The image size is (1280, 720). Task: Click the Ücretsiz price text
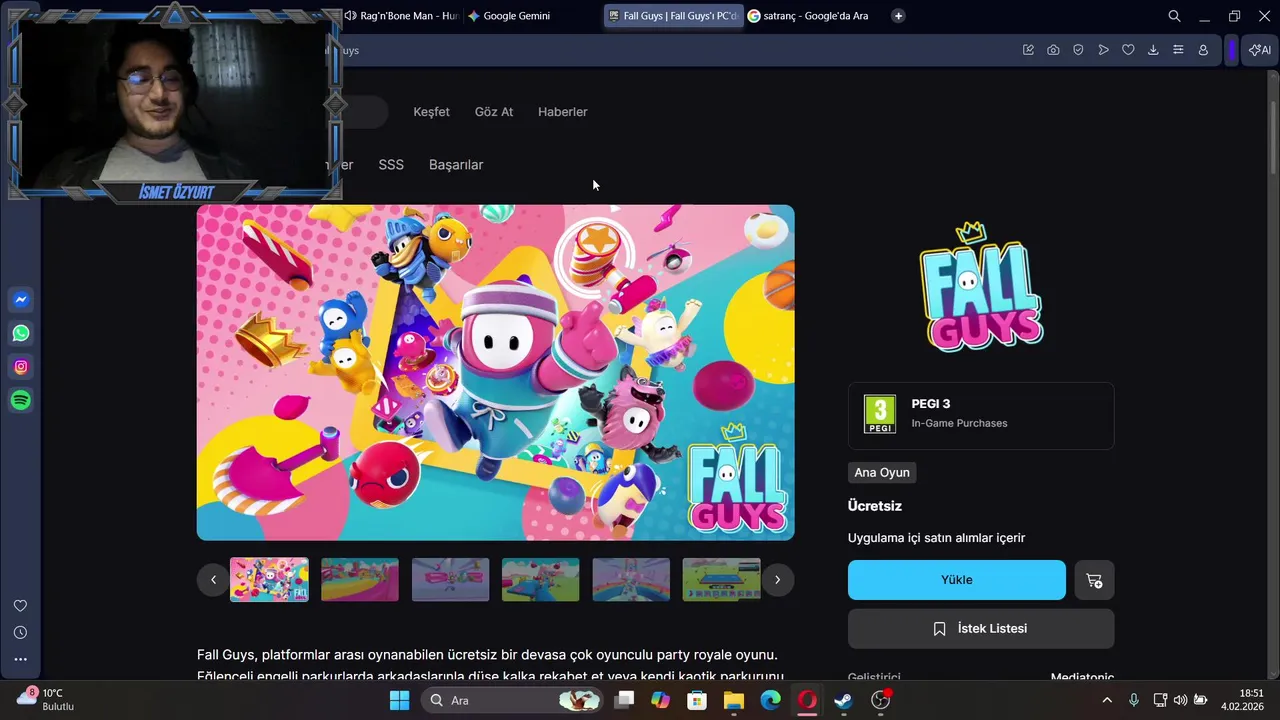875,506
